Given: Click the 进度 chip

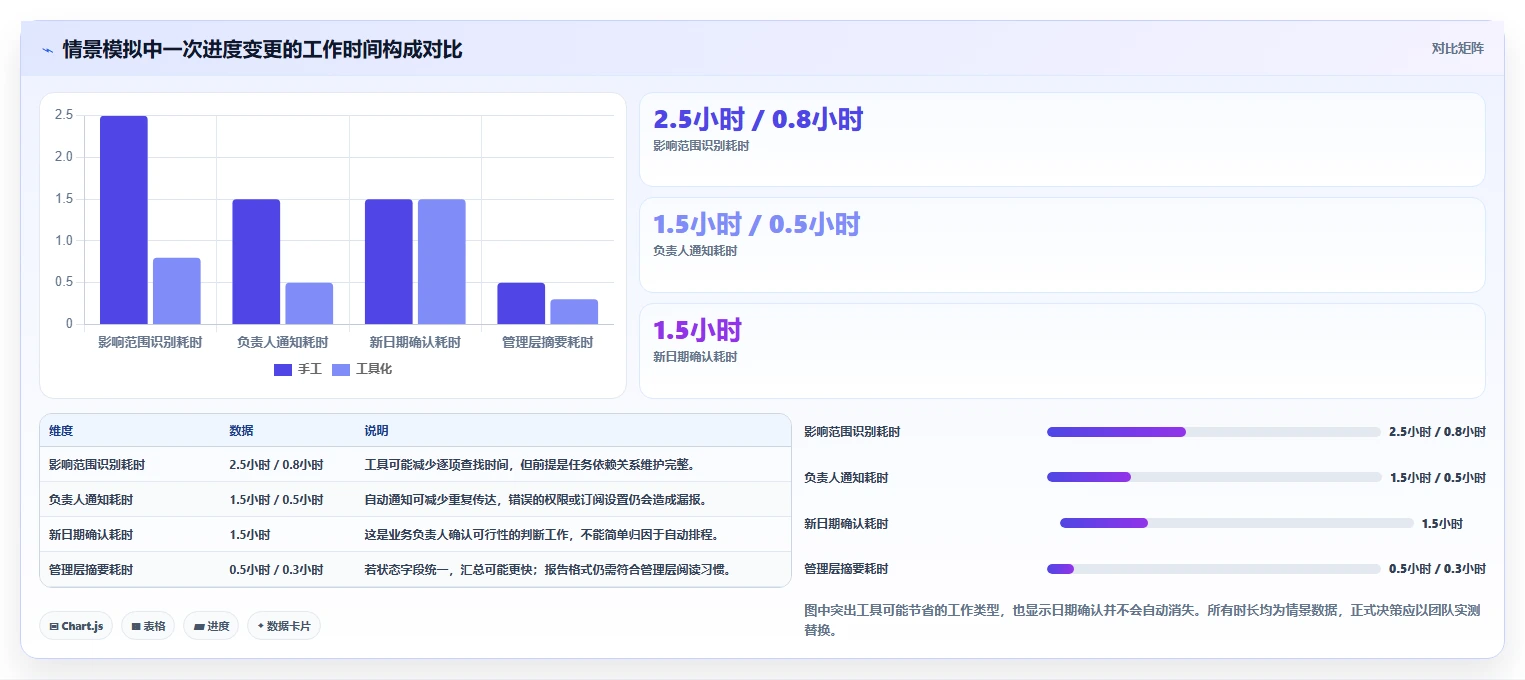Looking at the screenshot, I should tap(211, 626).
